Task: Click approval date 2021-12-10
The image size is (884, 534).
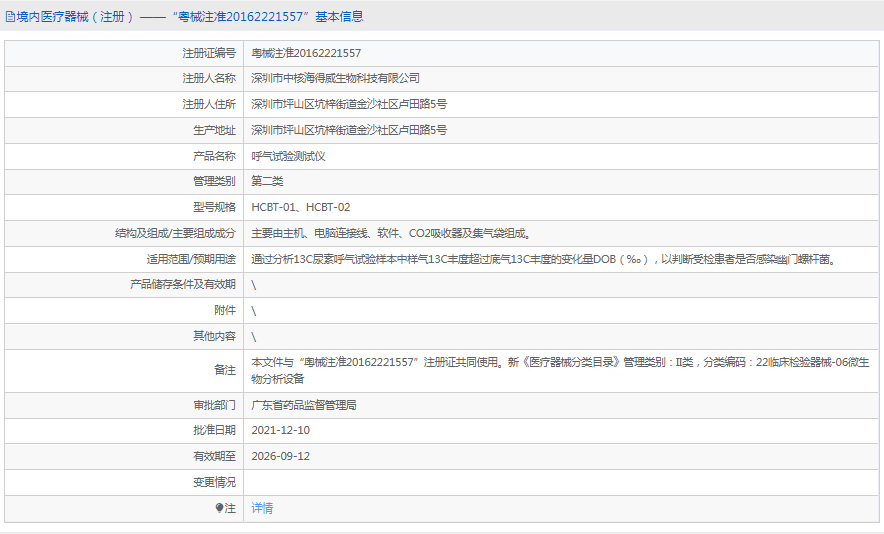Action: tap(281, 430)
